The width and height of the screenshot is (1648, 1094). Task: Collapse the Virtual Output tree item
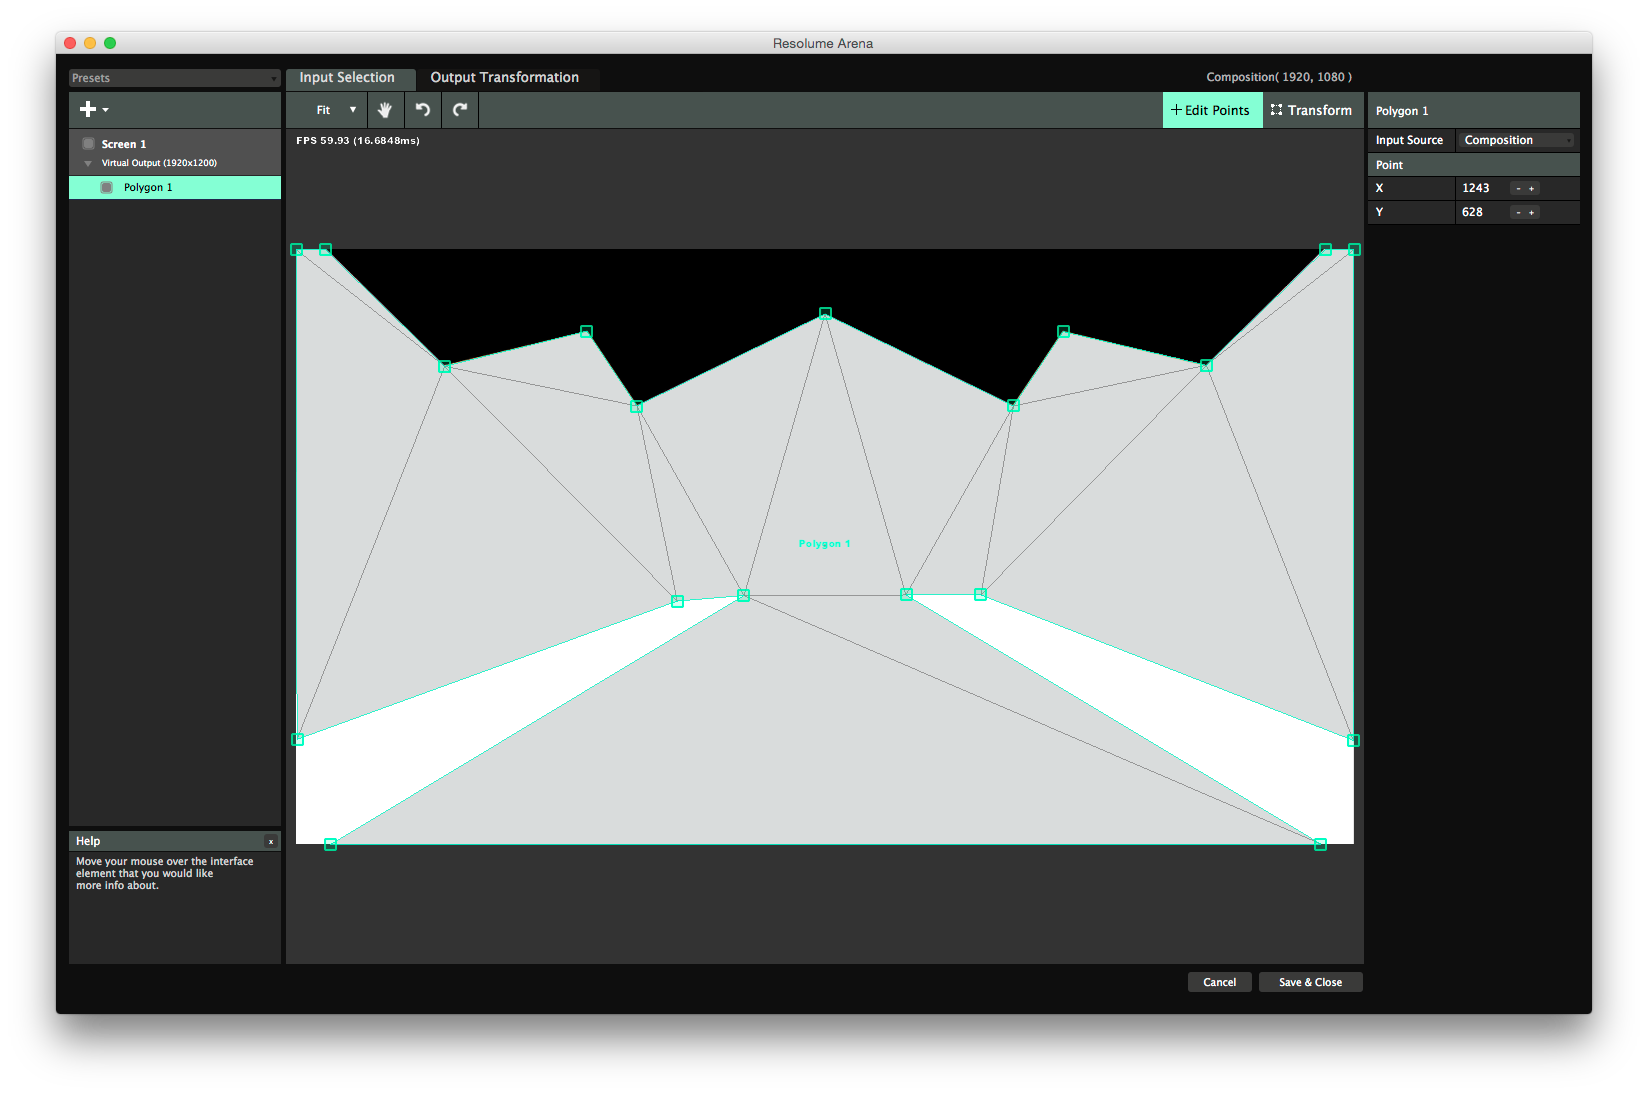tap(88, 163)
